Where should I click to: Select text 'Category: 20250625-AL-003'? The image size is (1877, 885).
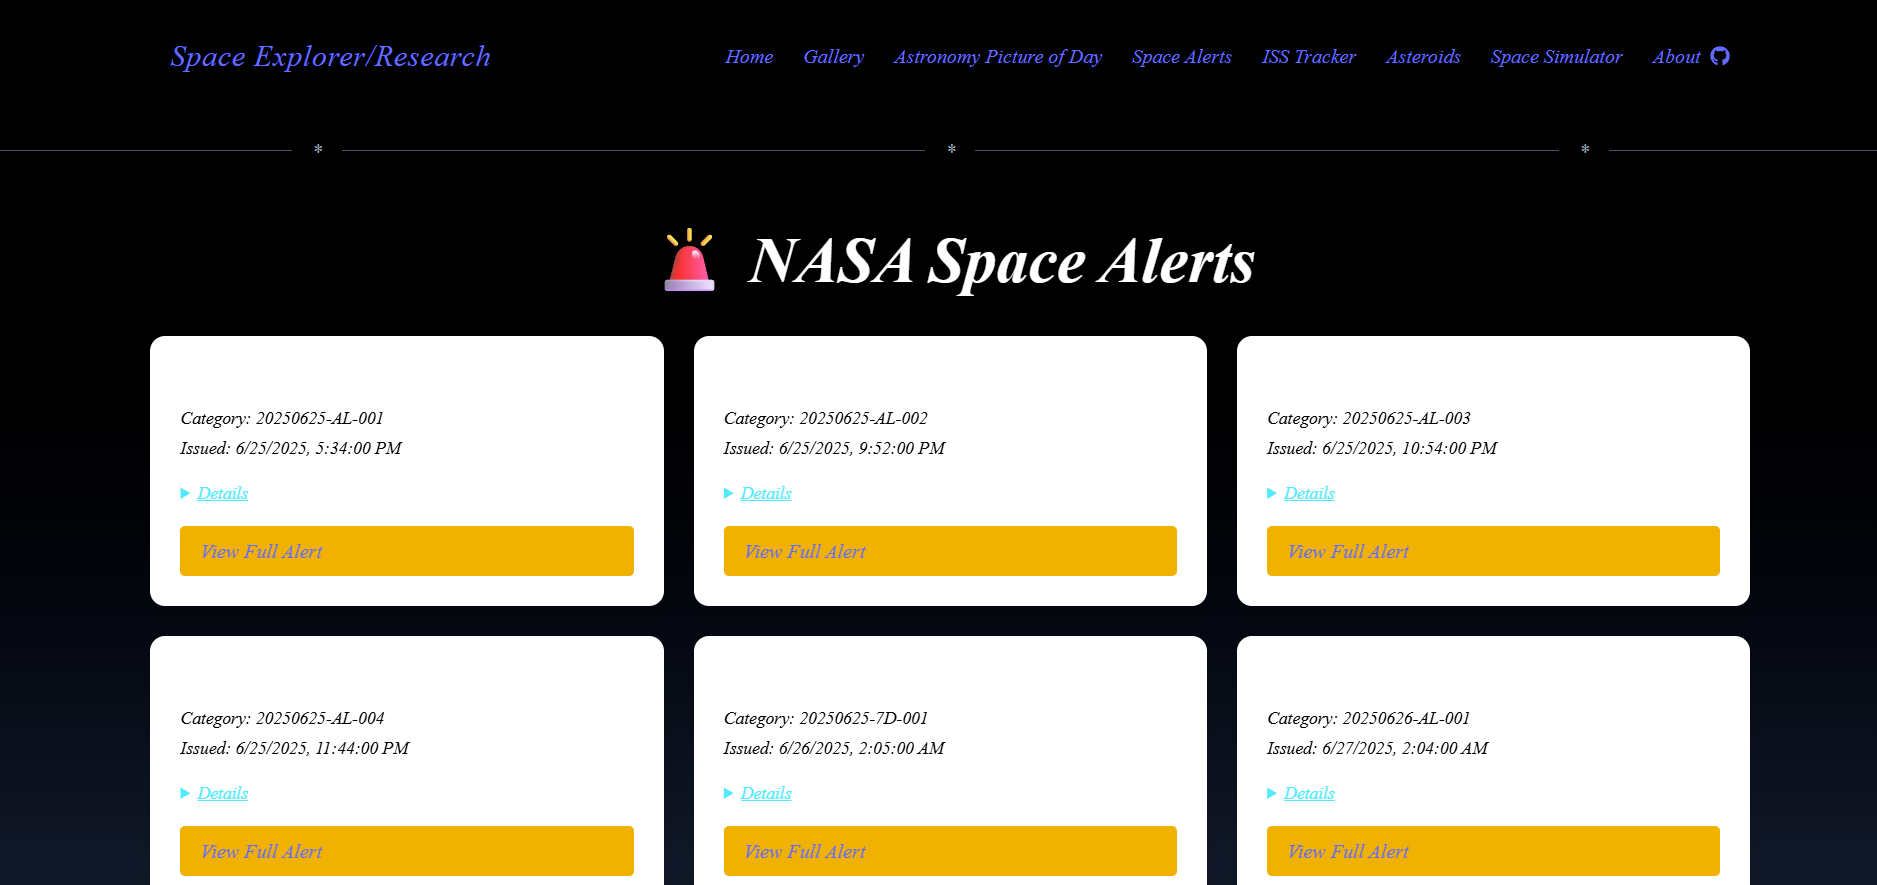tap(1369, 418)
